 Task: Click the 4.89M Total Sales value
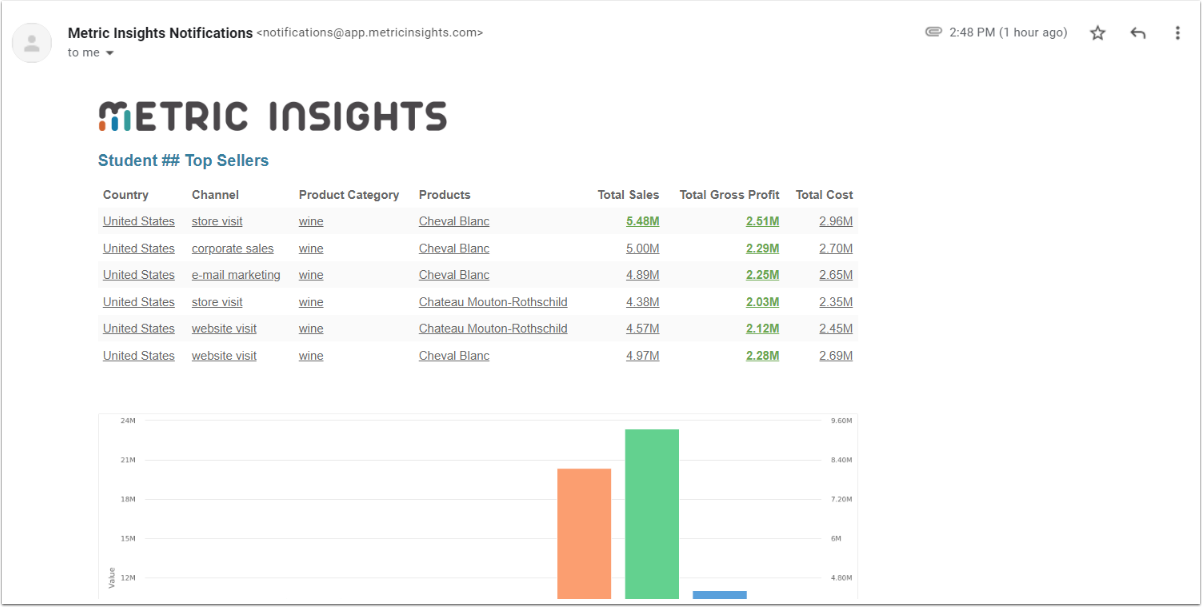642,275
